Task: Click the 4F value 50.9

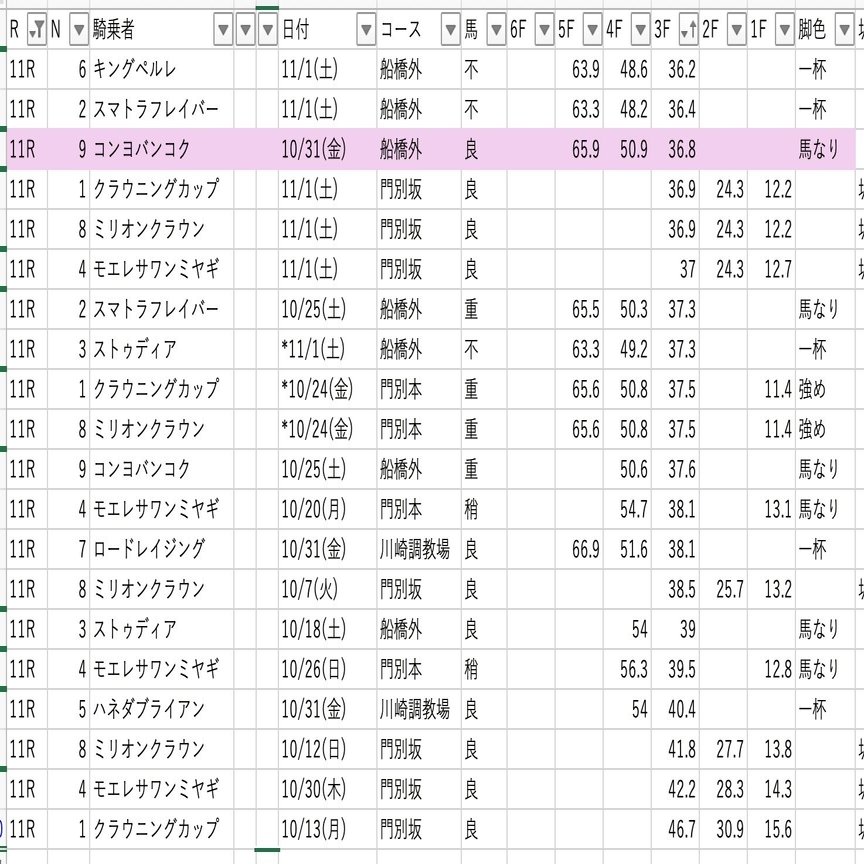Action: coord(633,149)
